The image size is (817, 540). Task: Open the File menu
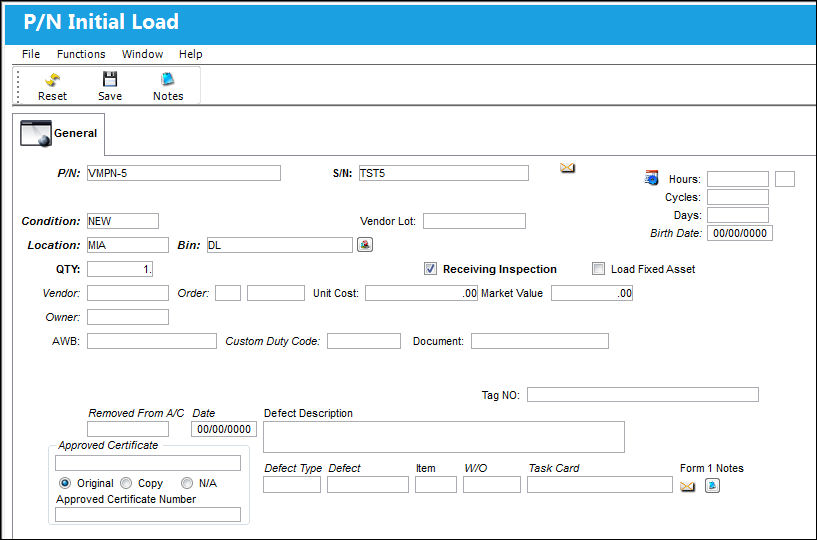pyautogui.click(x=31, y=54)
